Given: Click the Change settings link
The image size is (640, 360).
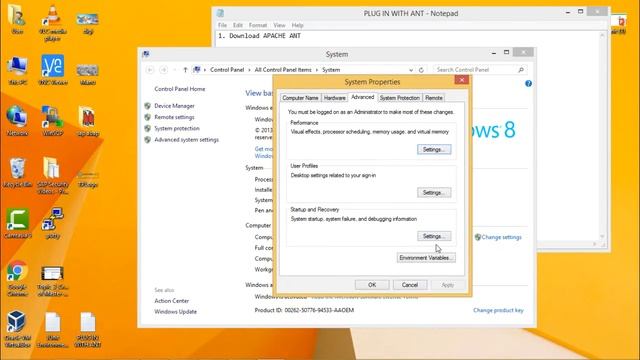Looking at the screenshot, I should tap(501, 237).
